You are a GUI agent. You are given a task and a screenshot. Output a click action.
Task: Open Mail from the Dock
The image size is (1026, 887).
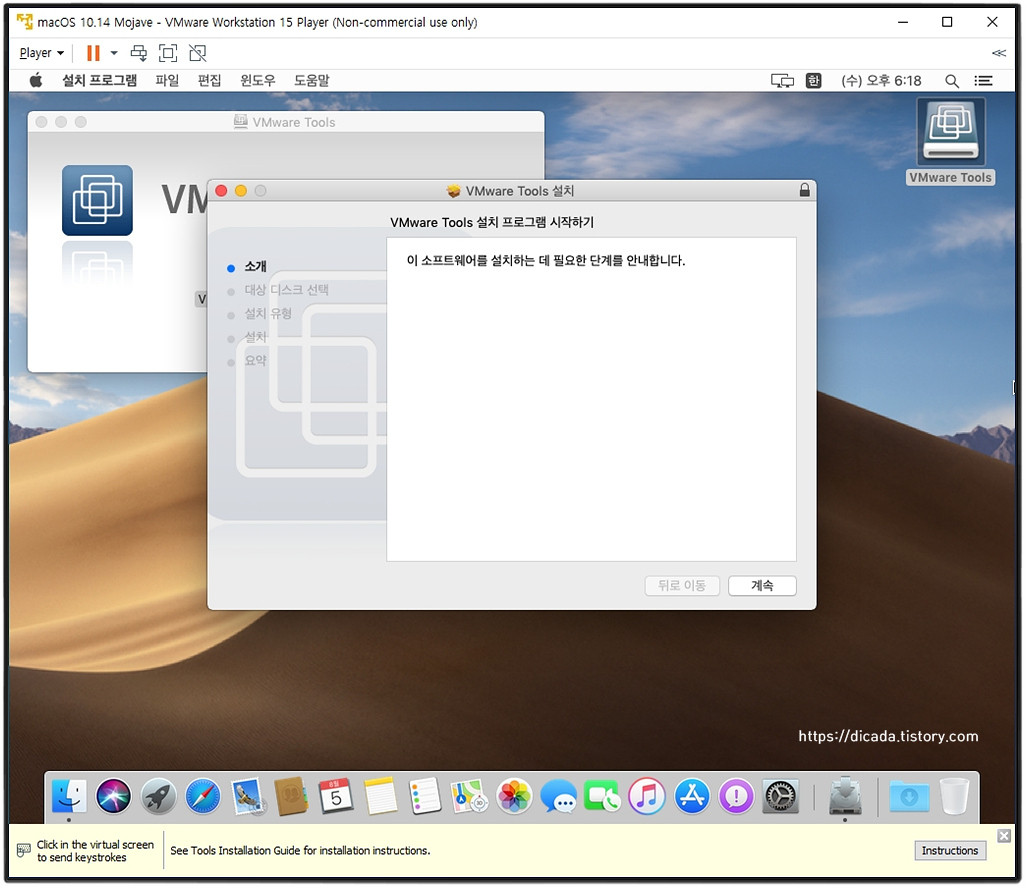click(x=247, y=796)
